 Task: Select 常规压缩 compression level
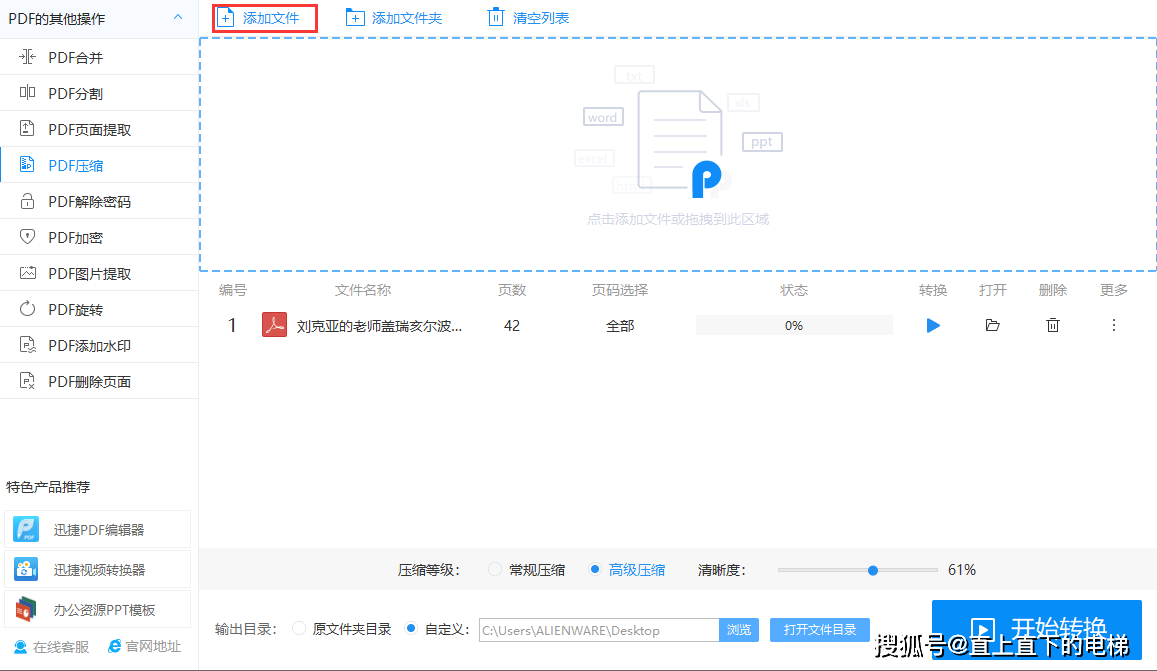(495, 570)
